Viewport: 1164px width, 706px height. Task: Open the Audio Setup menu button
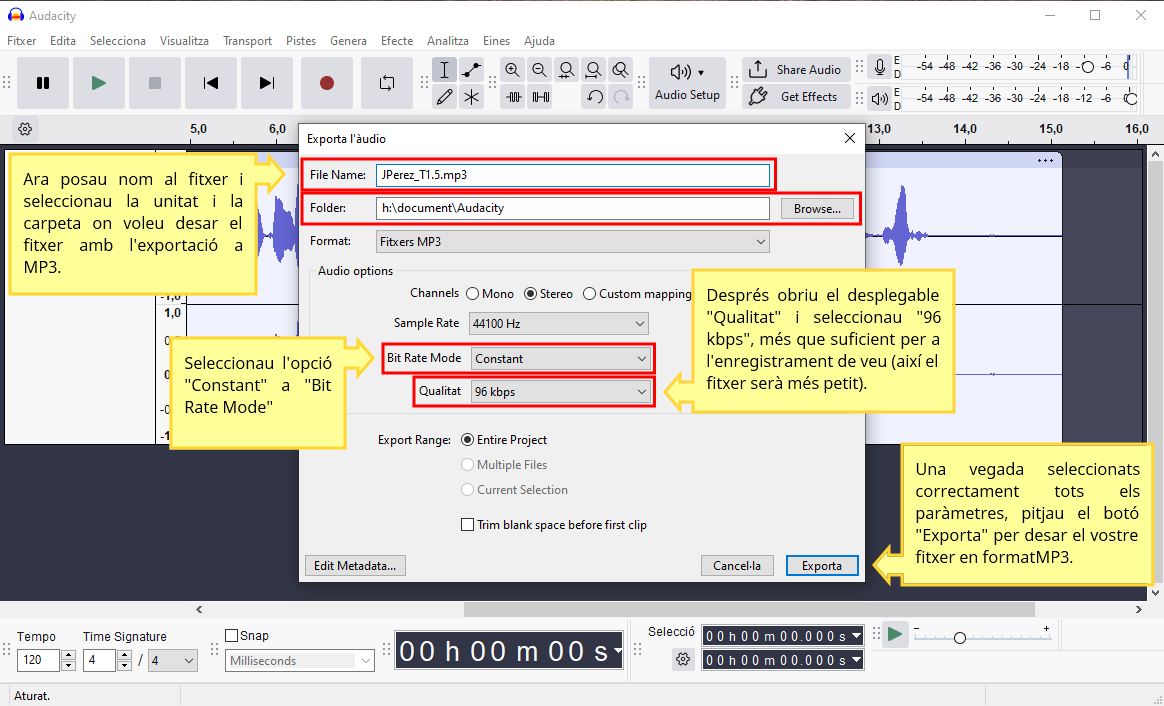687,82
